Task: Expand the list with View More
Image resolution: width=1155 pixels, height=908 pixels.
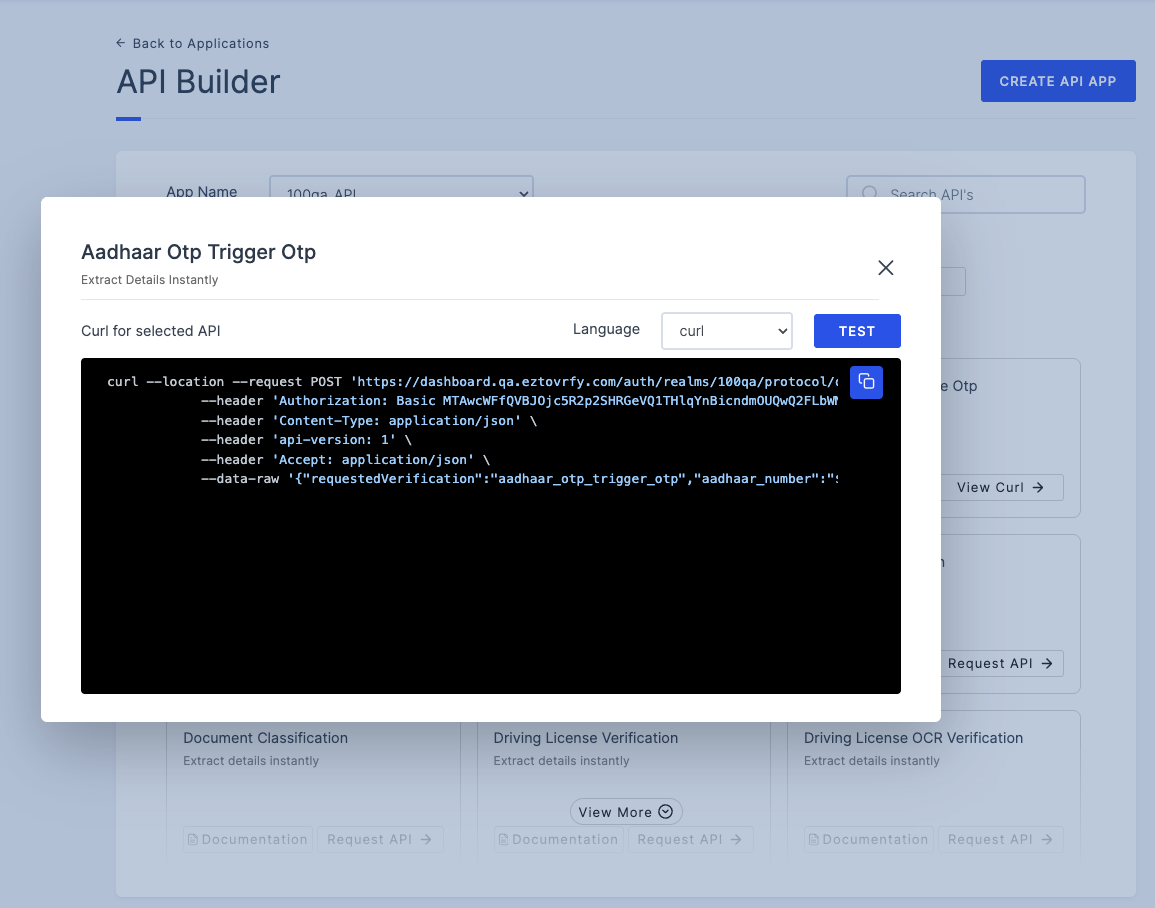Action: 626,812
